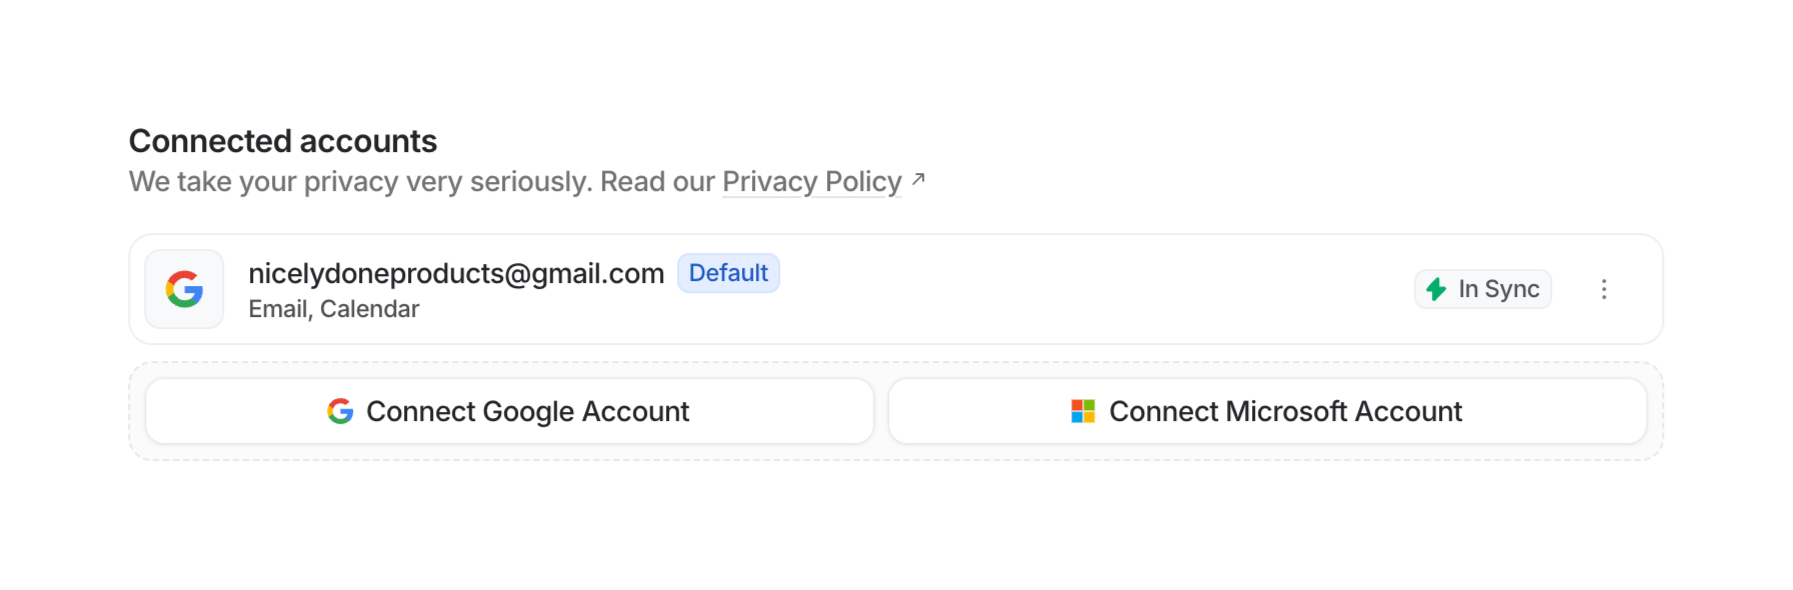Viewport: 1793px width, 590px height.
Task: Click the external link arrow after Privacy Policy
Action: pos(918,180)
